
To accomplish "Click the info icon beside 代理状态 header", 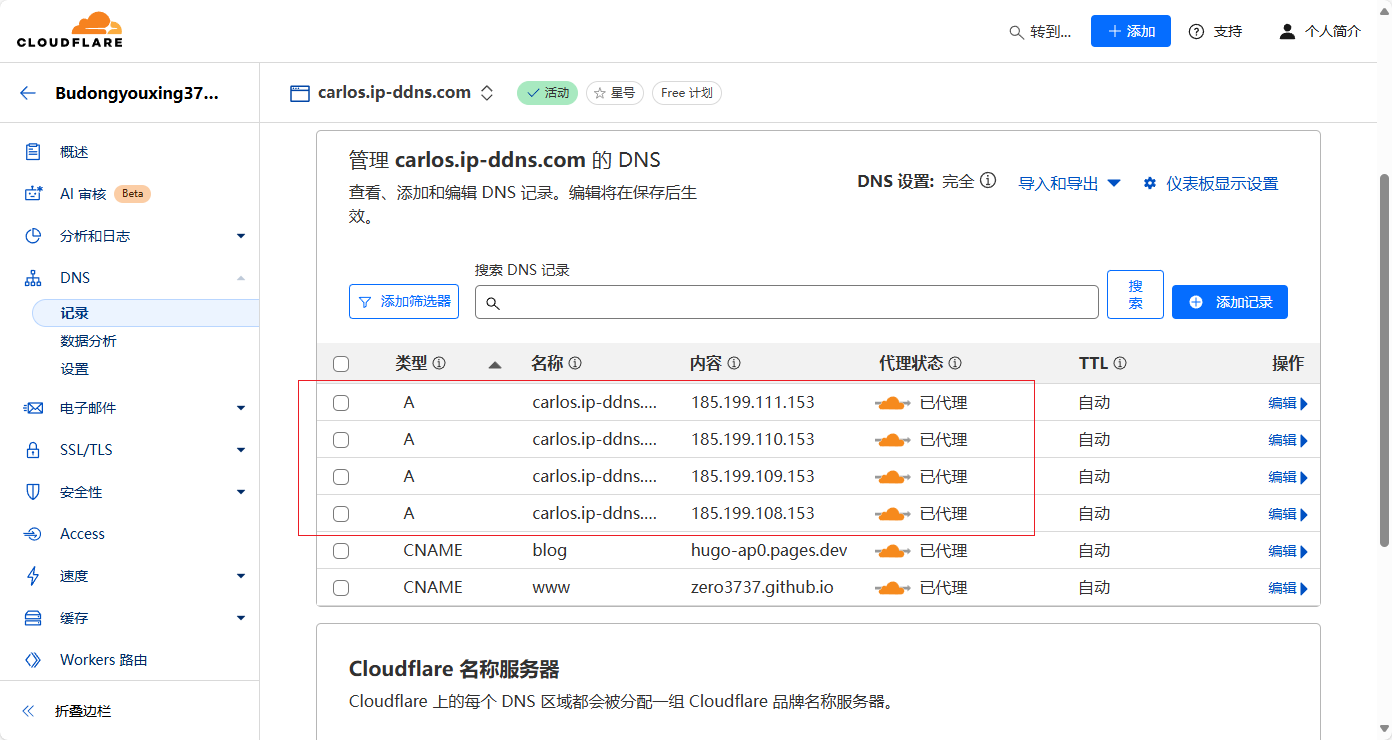I will 955,364.
